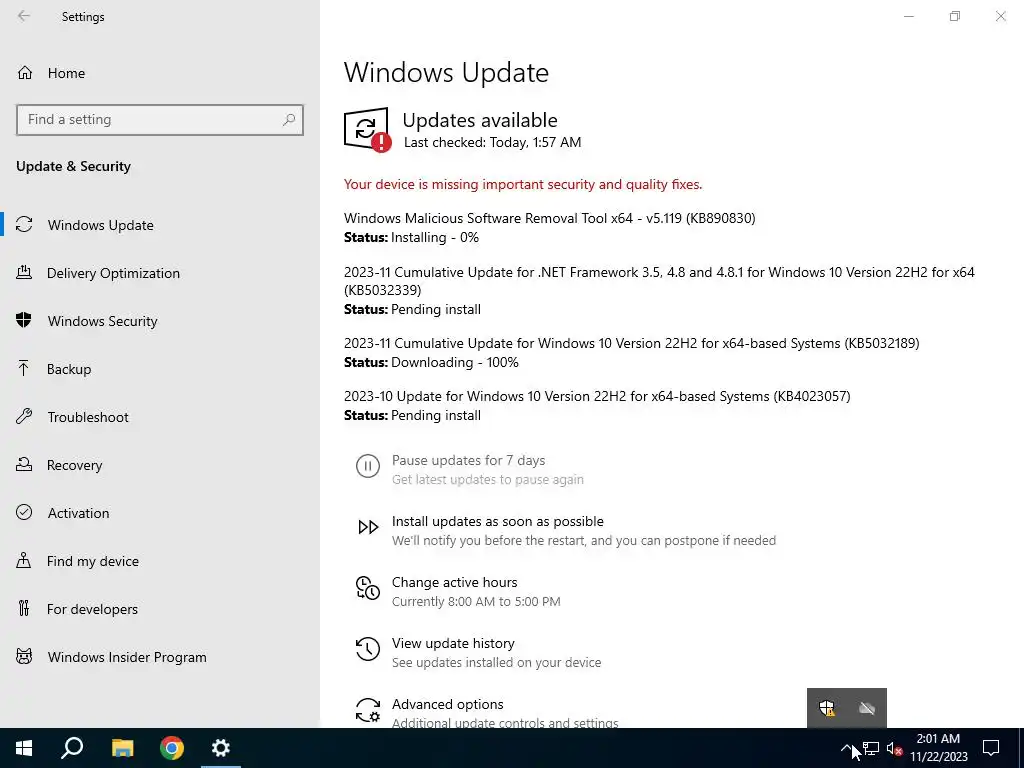Click the history clock icon for update history
Image resolution: width=1024 pixels, height=768 pixels.
(368, 649)
